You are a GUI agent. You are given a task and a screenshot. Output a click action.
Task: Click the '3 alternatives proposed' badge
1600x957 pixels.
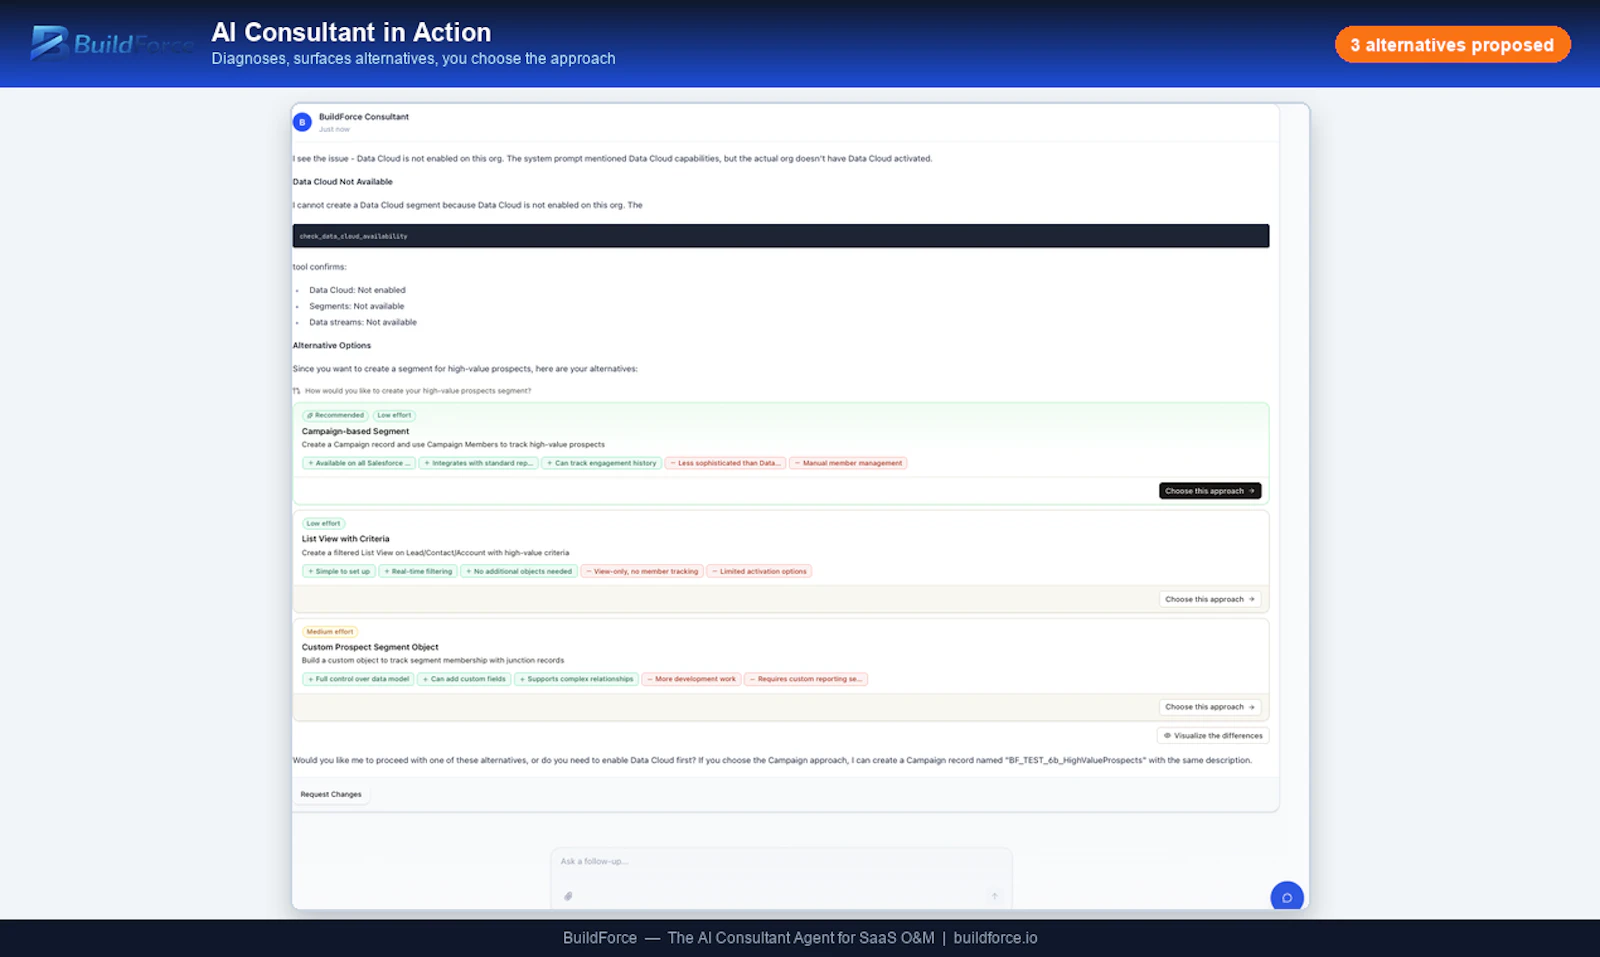tap(1452, 45)
